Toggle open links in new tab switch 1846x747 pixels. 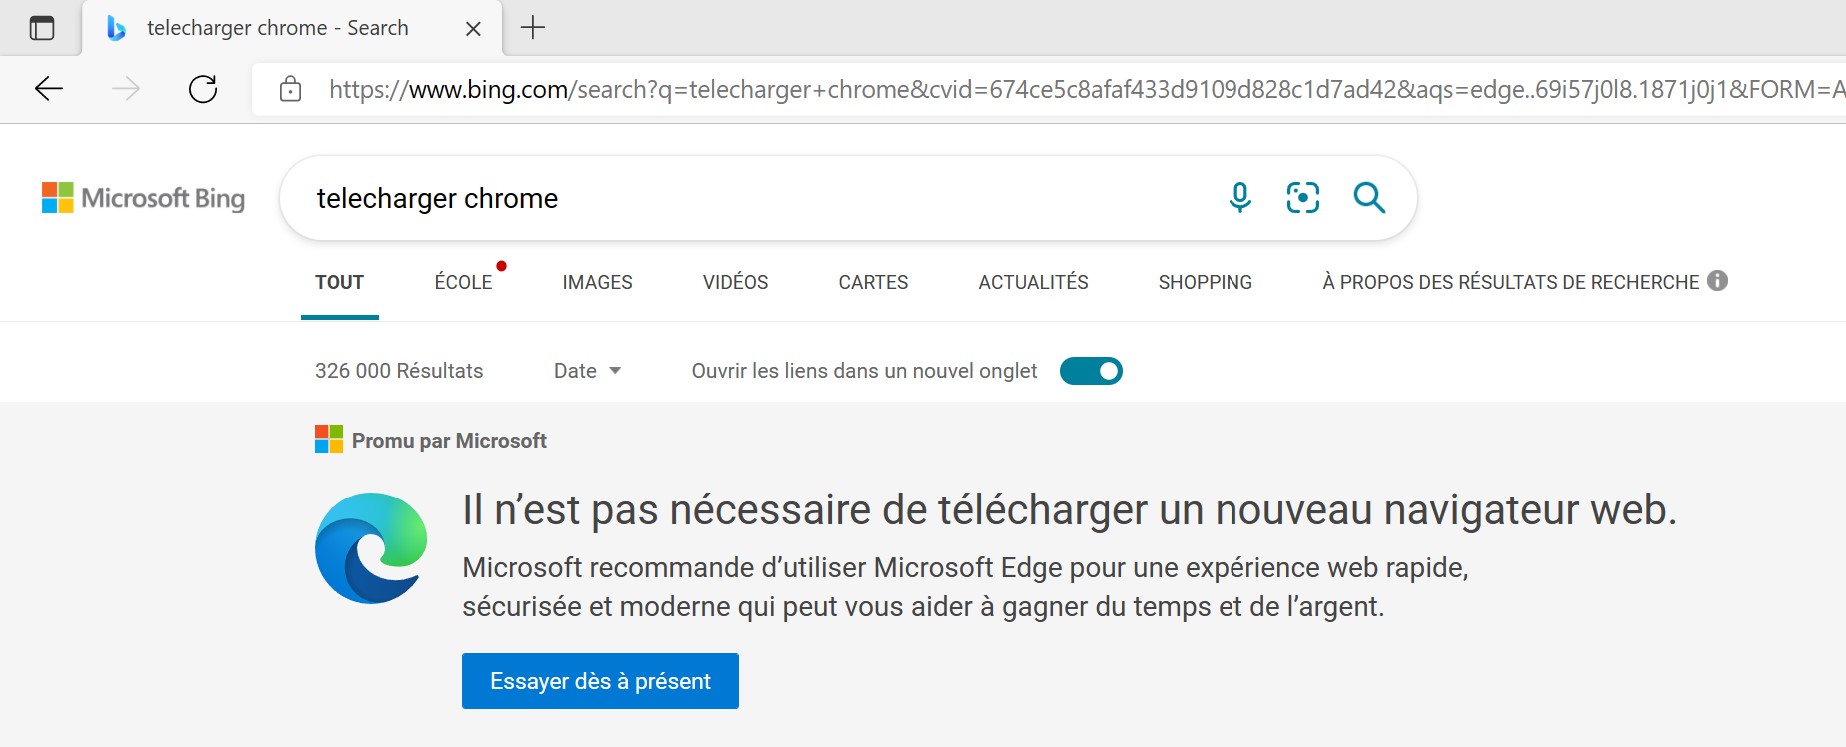tap(1091, 371)
